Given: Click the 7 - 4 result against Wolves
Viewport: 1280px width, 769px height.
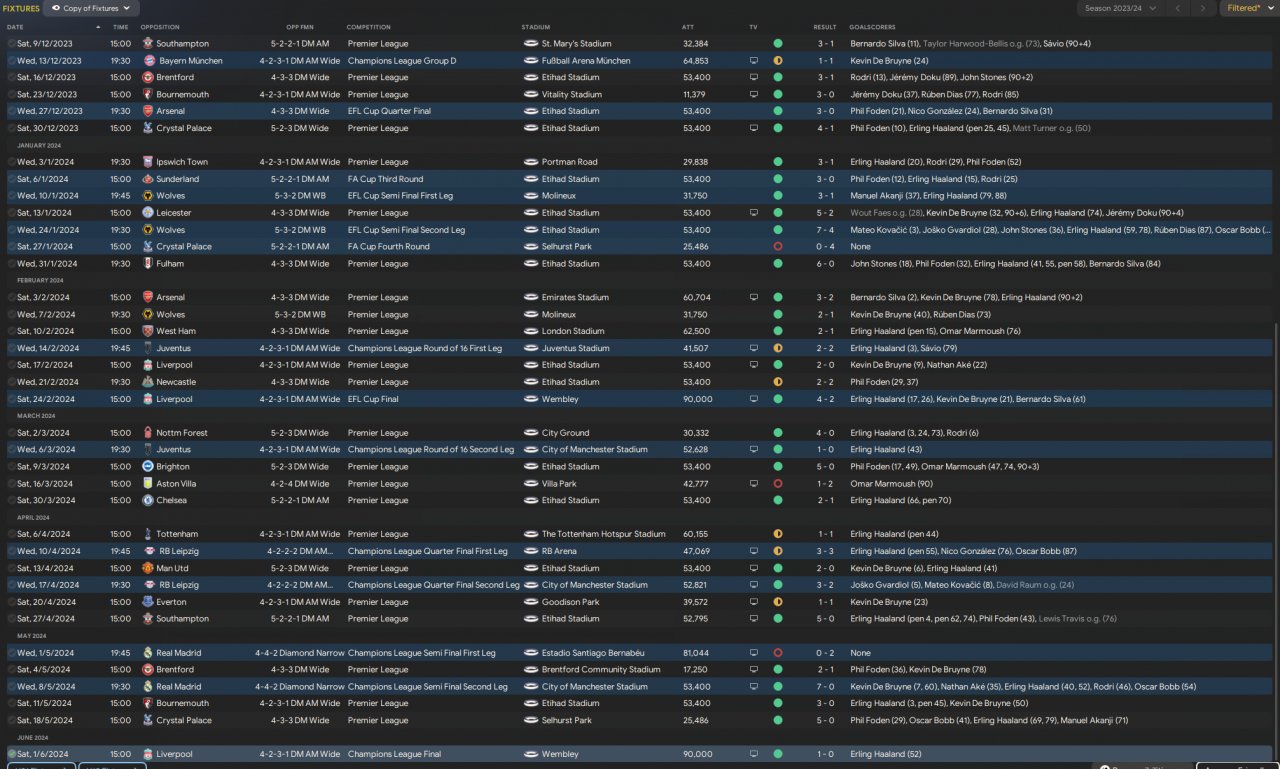Looking at the screenshot, I should pyautogui.click(x=825, y=230).
